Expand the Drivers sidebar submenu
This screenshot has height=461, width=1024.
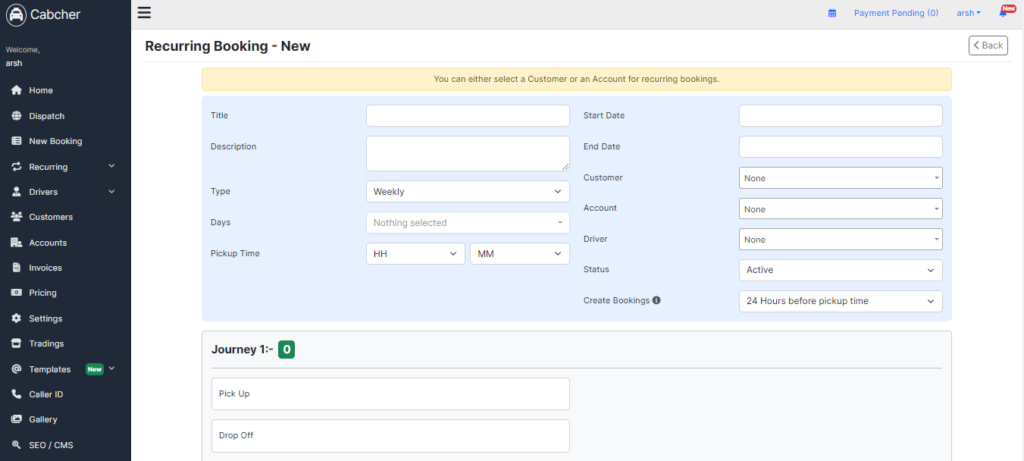65,192
